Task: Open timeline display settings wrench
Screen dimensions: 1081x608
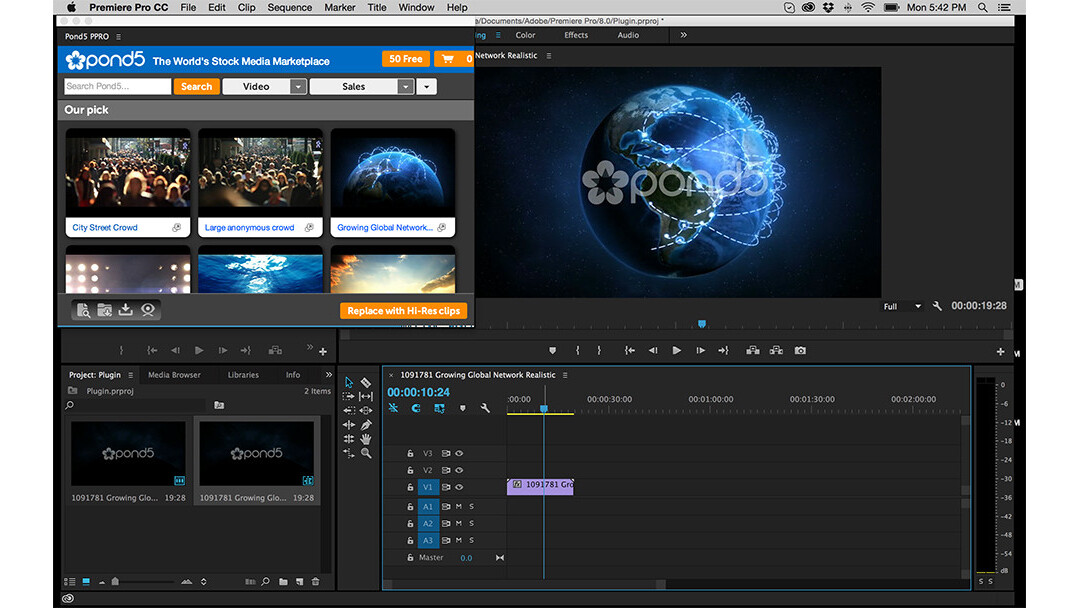Action: (485, 408)
